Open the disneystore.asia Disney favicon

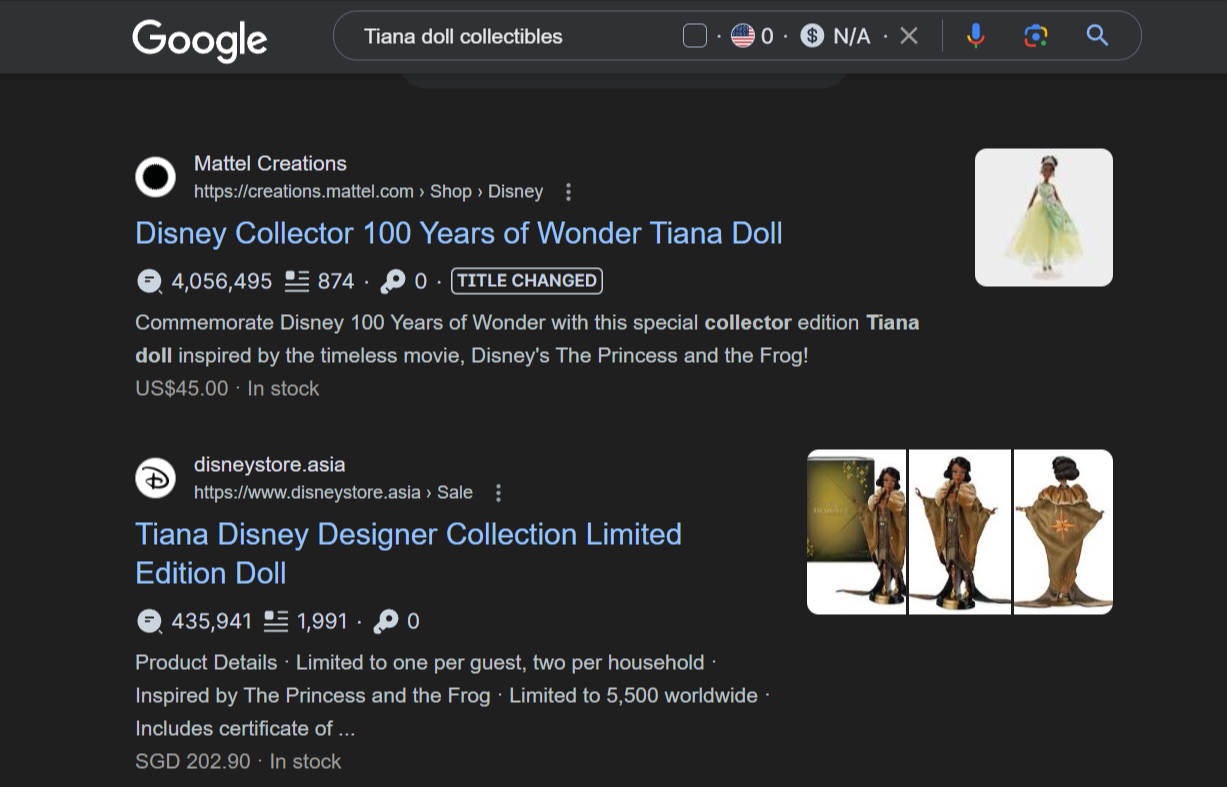tap(155, 478)
